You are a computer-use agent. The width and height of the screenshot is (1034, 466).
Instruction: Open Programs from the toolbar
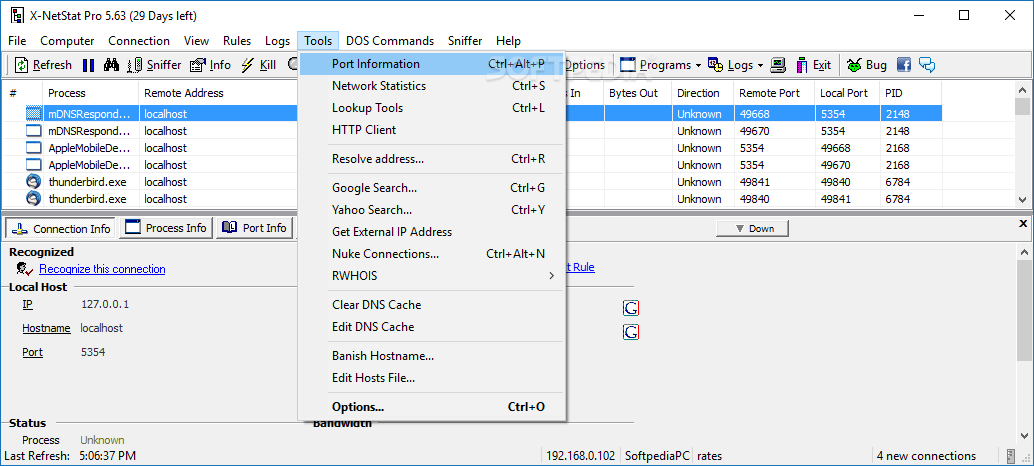coord(655,65)
